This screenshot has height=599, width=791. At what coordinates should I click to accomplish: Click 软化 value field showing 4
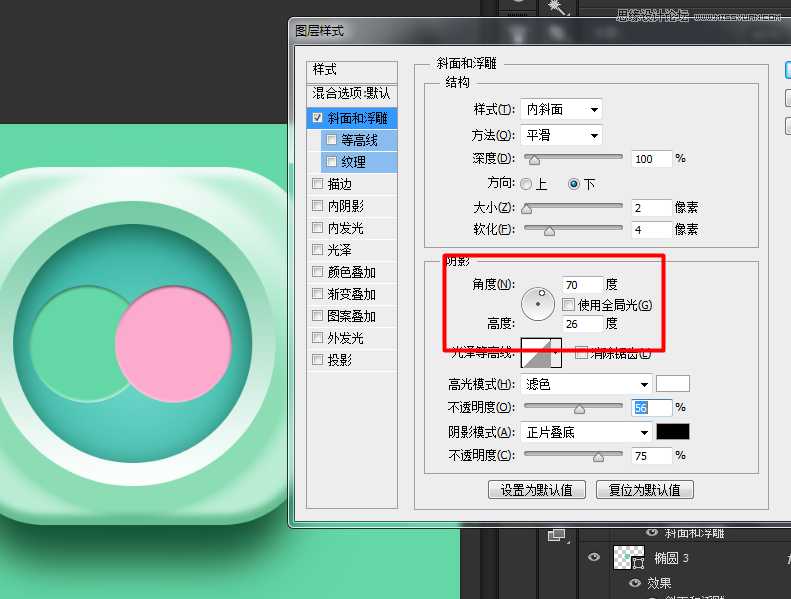652,230
